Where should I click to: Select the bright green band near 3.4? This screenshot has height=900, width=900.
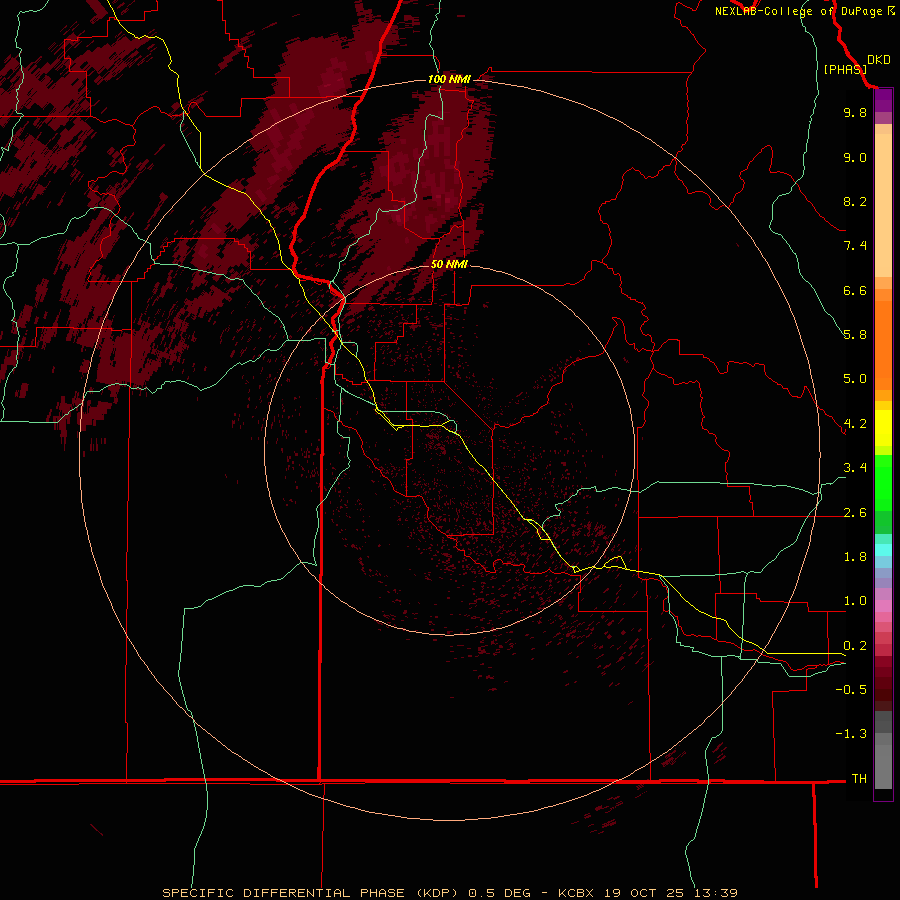point(883,482)
